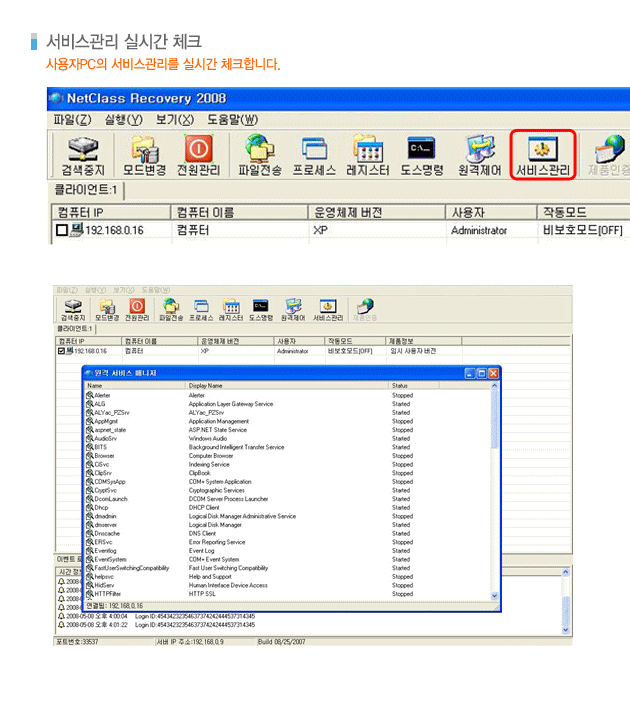Click the 4:01:22 Login ID event entry
This screenshot has width=630, height=726.
coord(156,625)
